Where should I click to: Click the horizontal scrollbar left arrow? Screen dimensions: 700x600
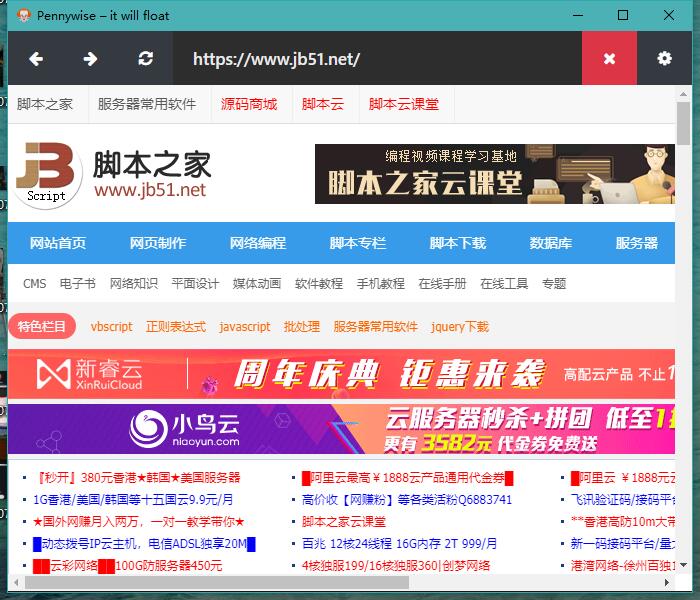pos(16,582)
